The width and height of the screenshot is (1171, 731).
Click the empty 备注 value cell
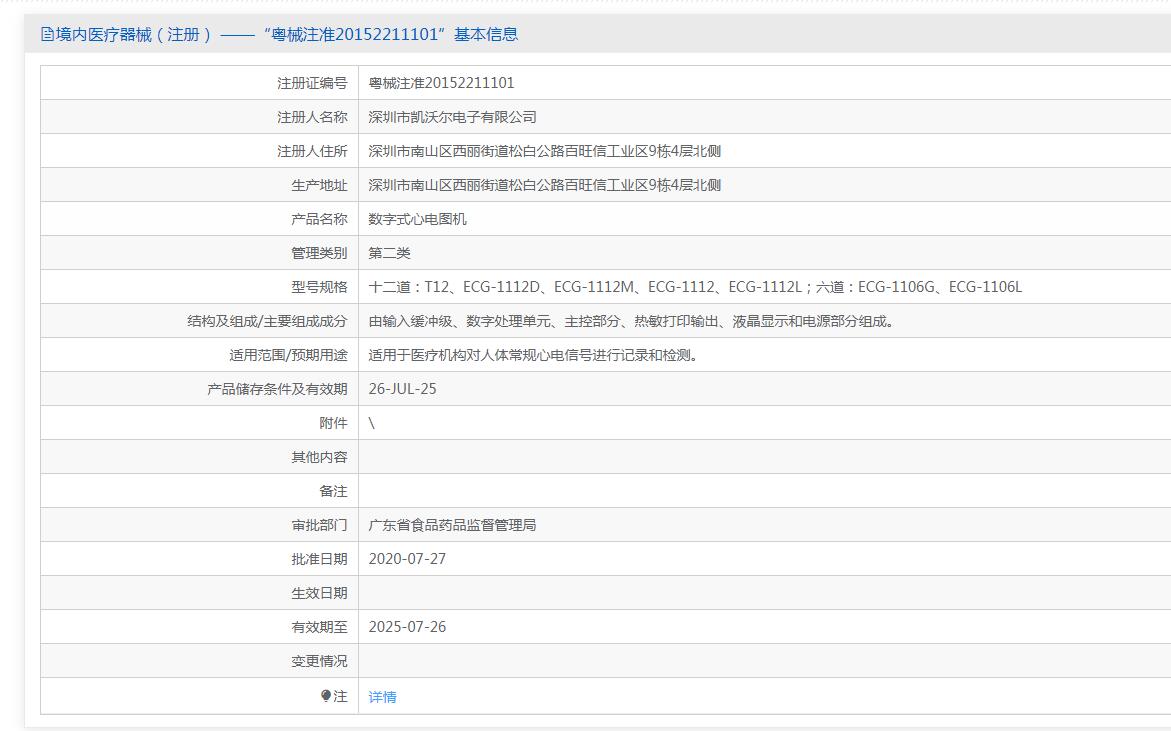pyautogui.click(x=765, y=491)
